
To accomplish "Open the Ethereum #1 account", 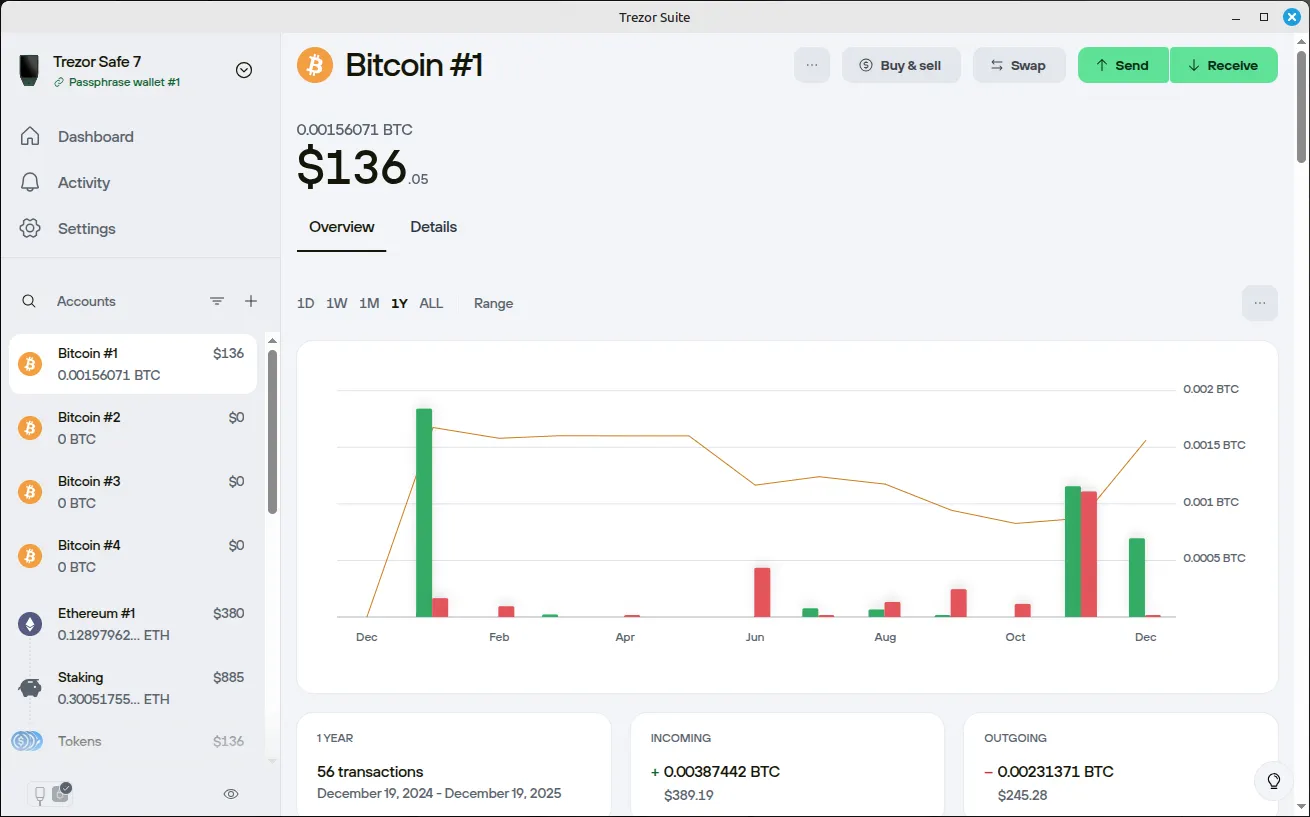I will [x=130, y=623].
